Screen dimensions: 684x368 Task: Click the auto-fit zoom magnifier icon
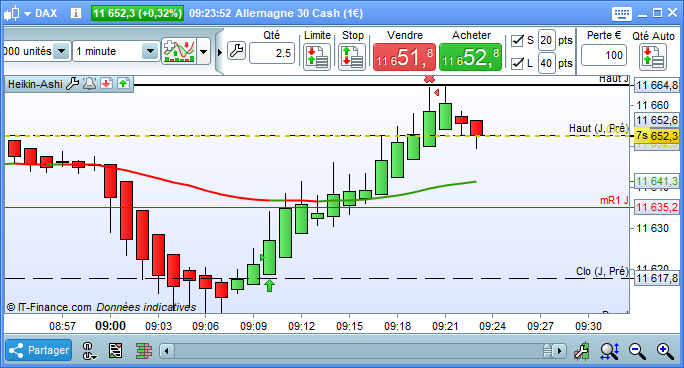(x=609, y=351)
